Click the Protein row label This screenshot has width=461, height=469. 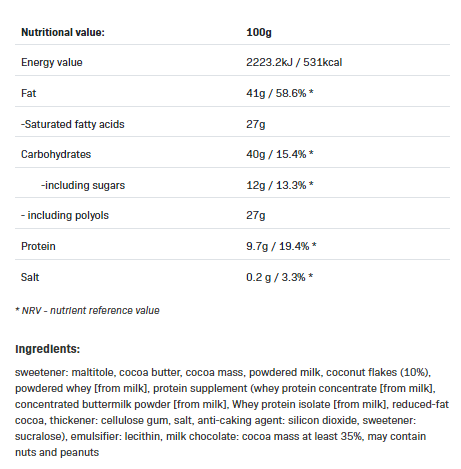(x=38, y=246)
